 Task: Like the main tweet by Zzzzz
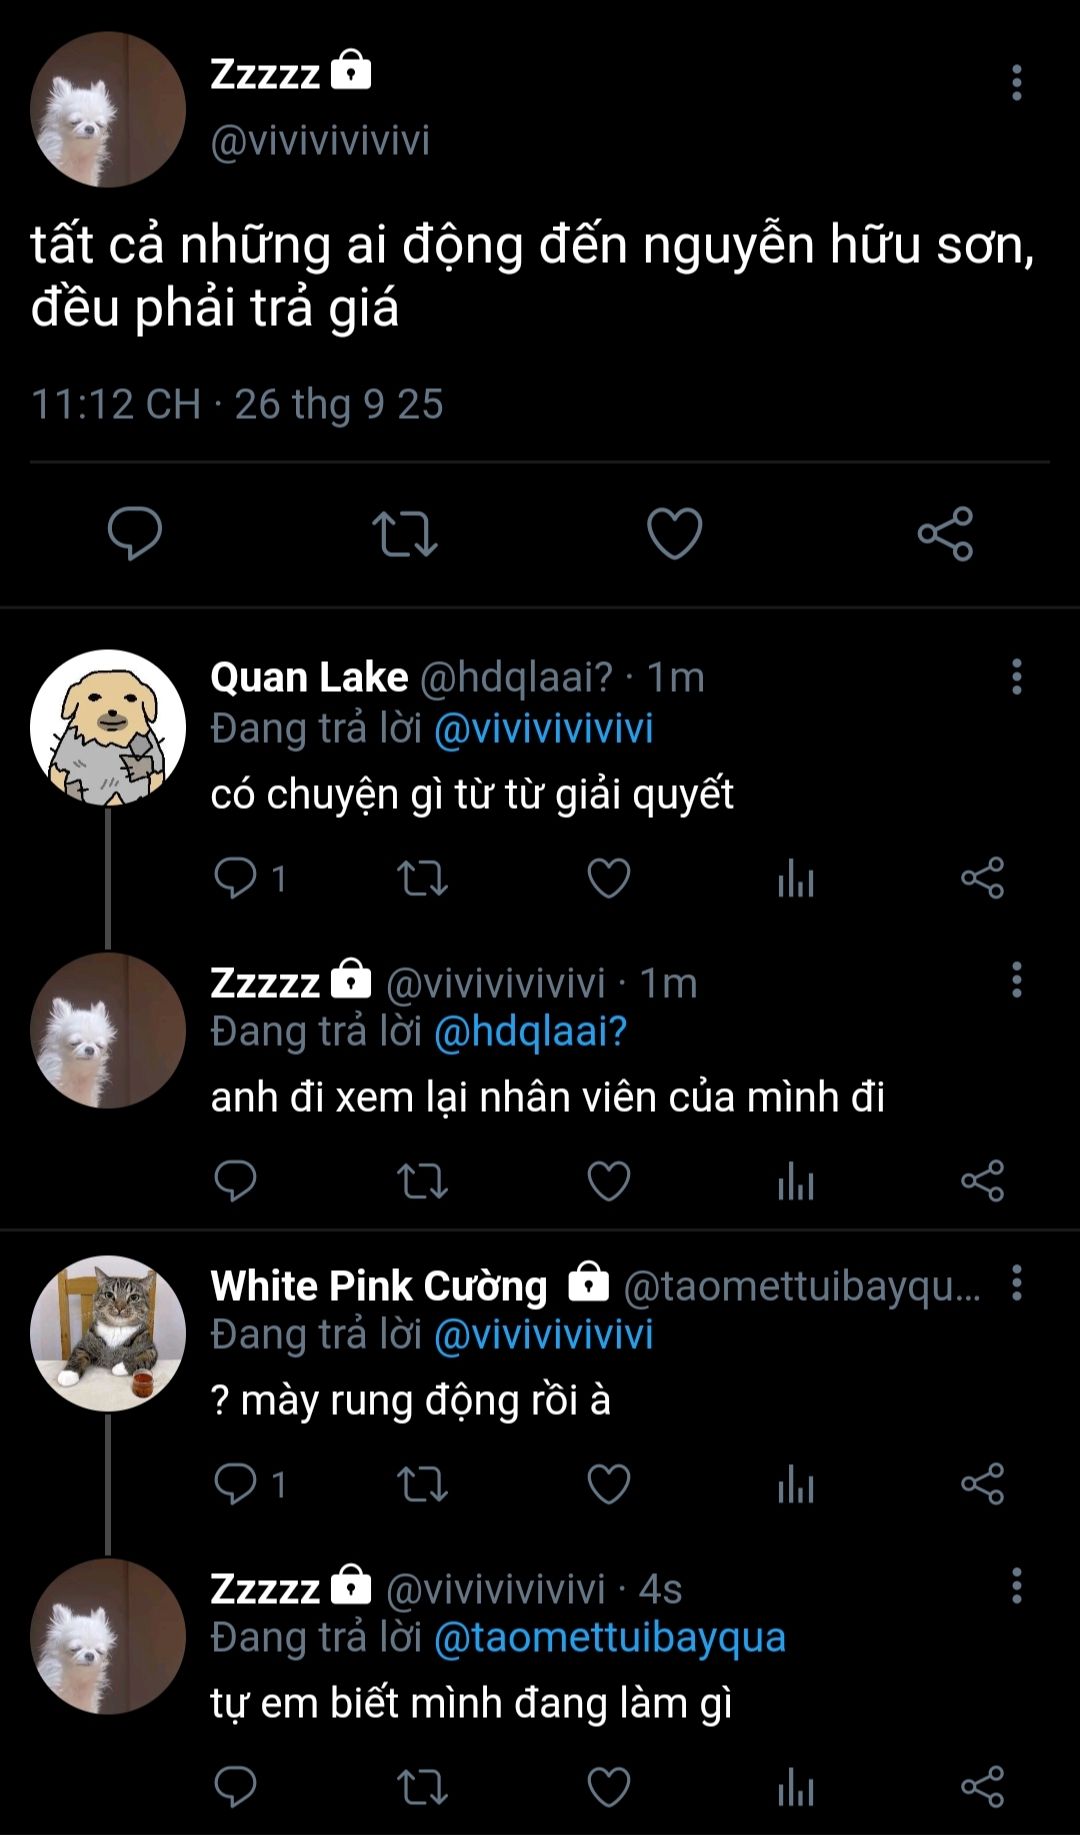click(x=674, y=533)
